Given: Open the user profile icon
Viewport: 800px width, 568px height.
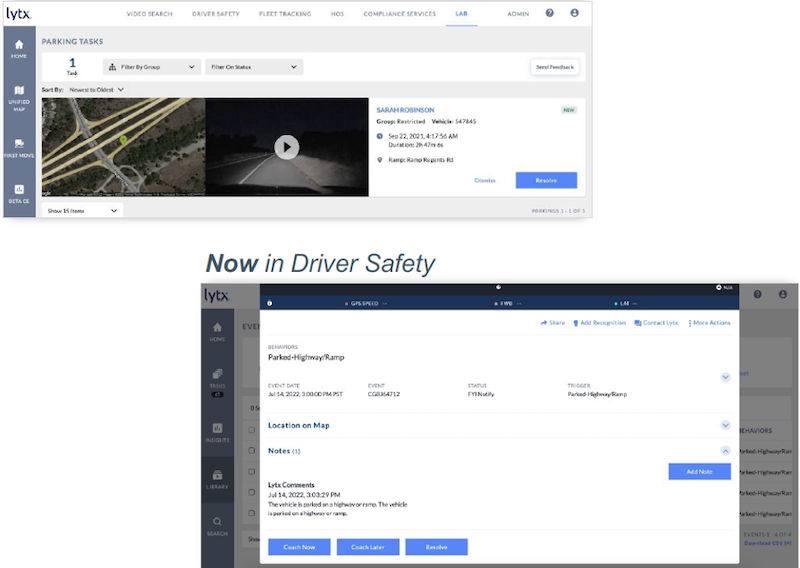Looking at the screenshot, I should point(574,13).
